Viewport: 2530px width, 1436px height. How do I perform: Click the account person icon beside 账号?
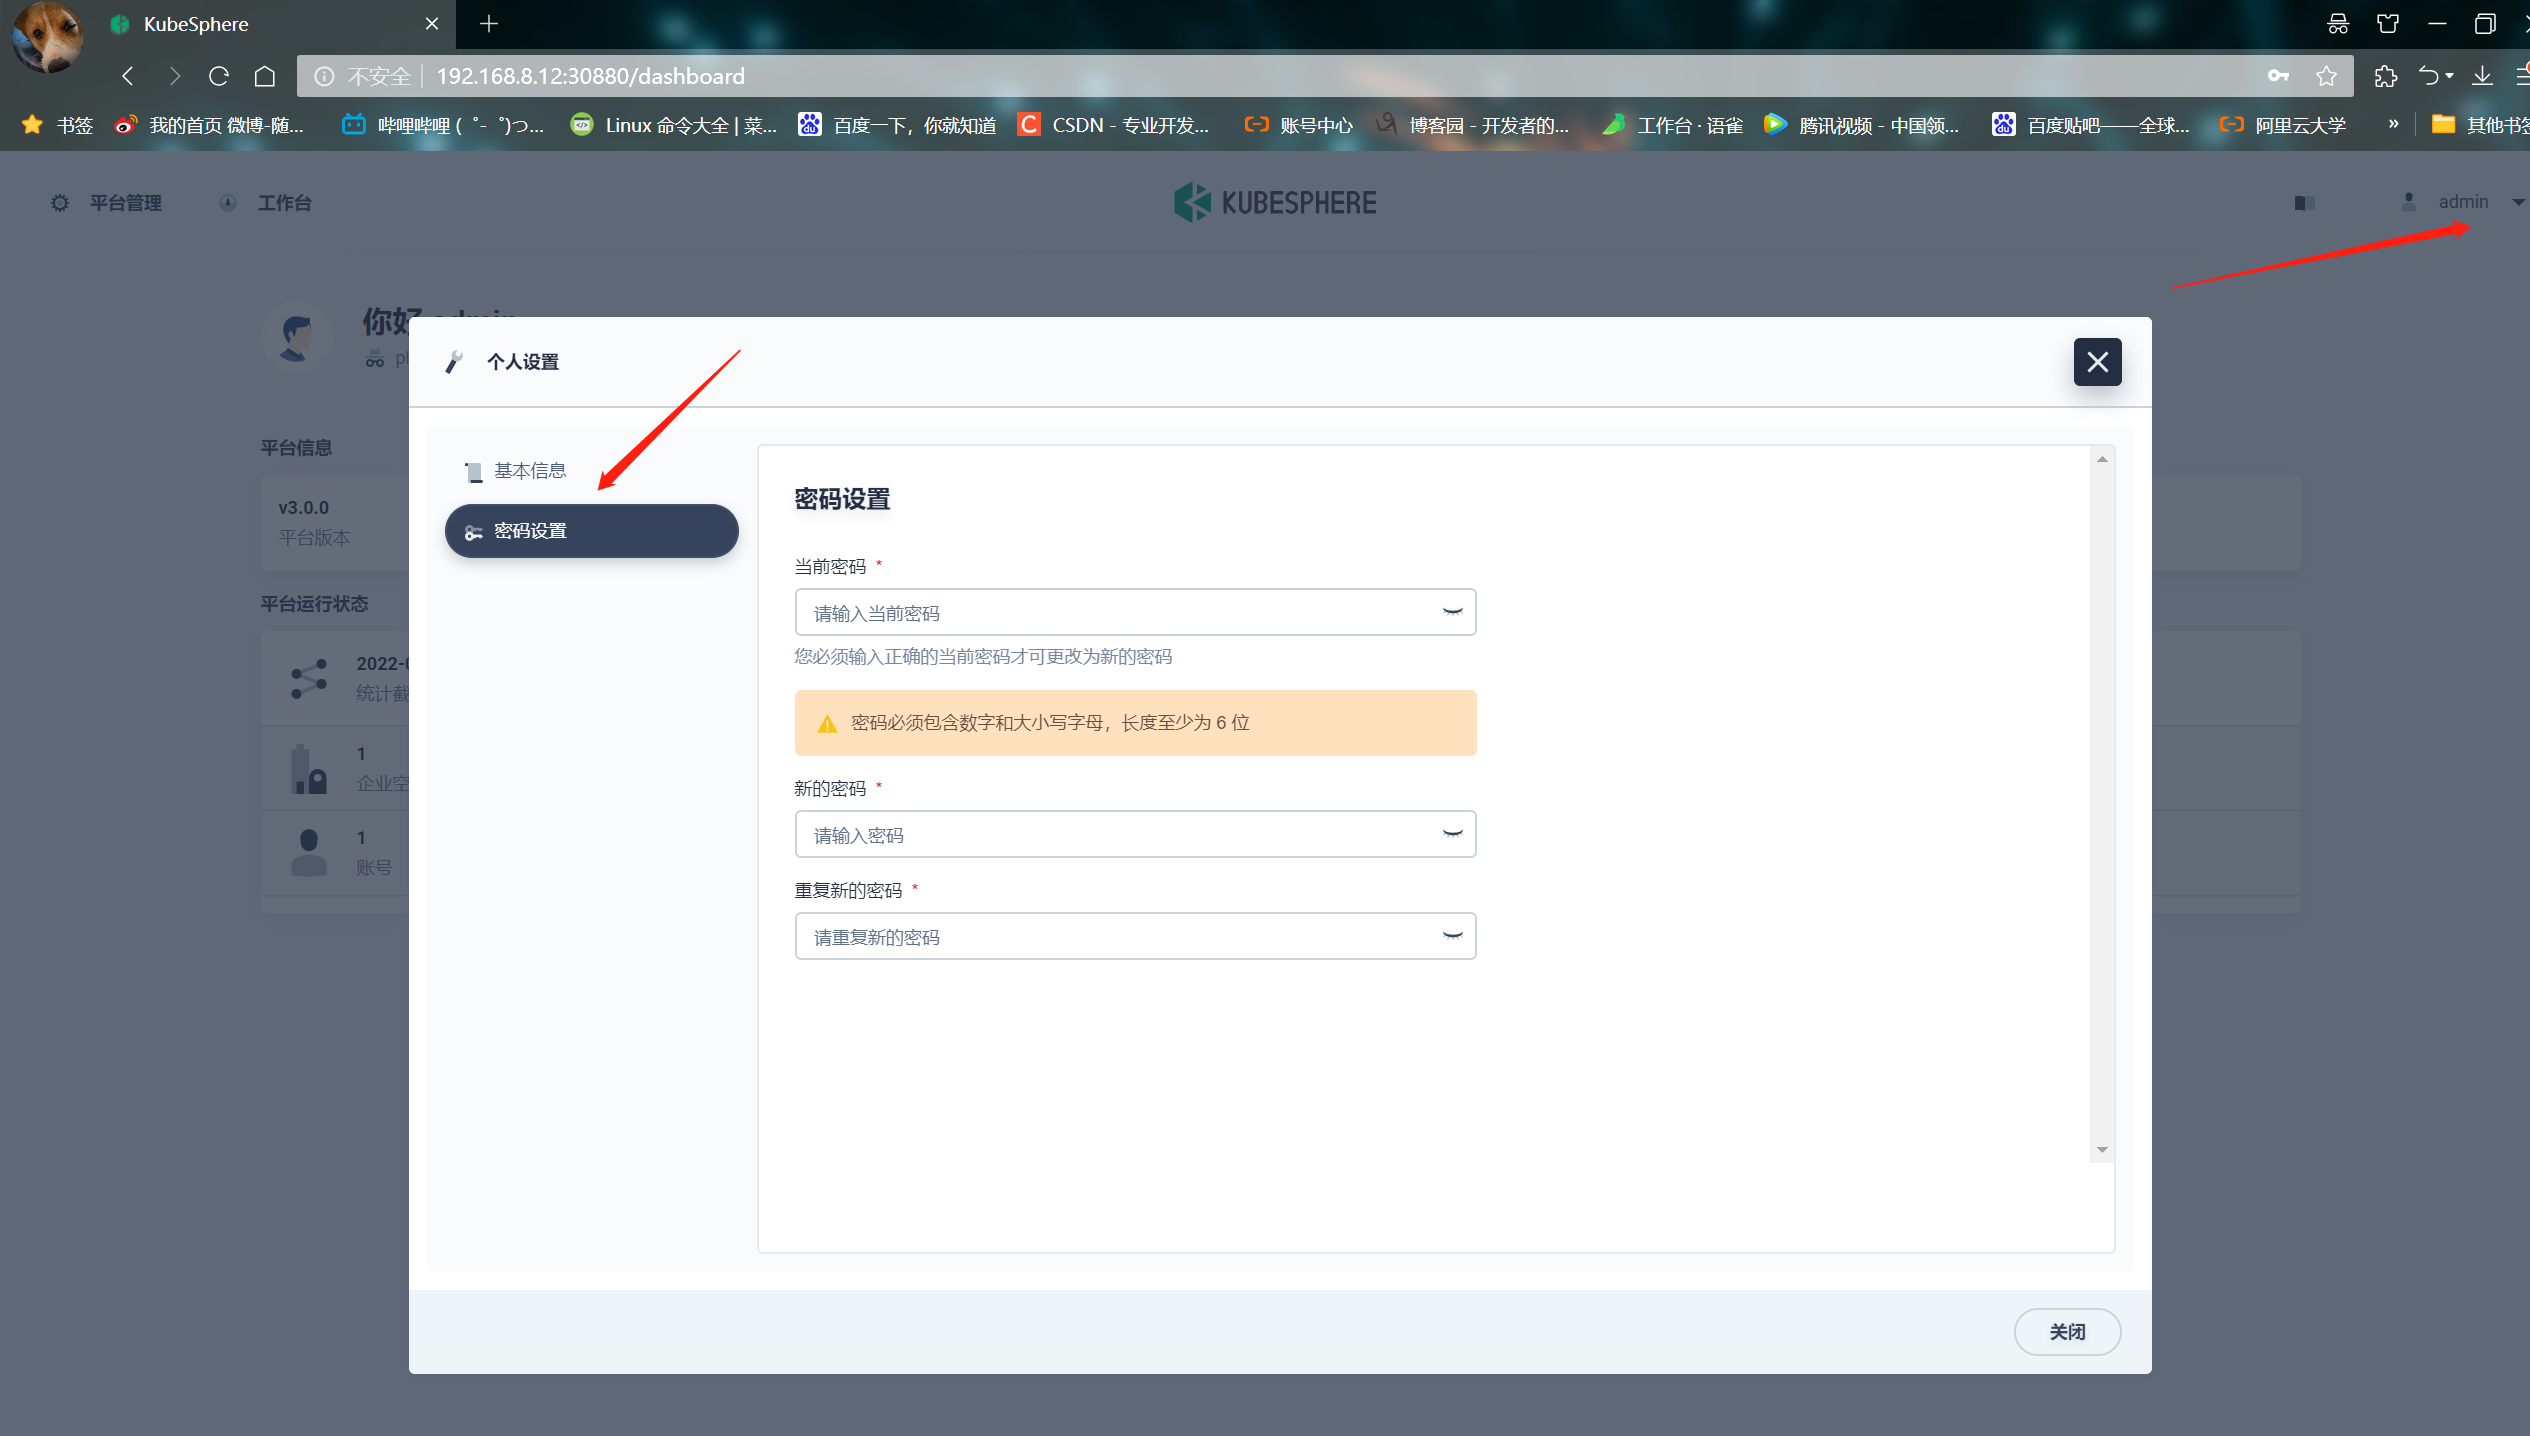[309, 853]
